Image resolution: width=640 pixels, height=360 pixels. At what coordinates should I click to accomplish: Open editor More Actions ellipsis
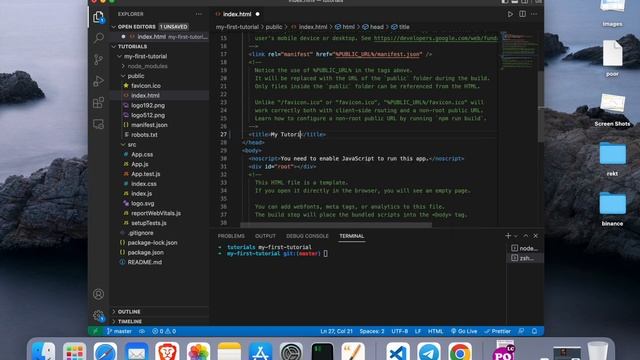pyautogui.click(x=534, y=14)
